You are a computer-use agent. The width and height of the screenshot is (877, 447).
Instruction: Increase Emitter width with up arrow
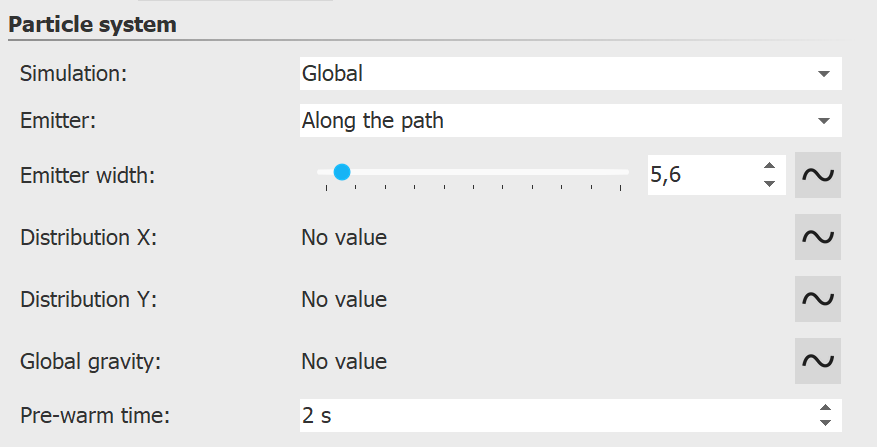769,166
